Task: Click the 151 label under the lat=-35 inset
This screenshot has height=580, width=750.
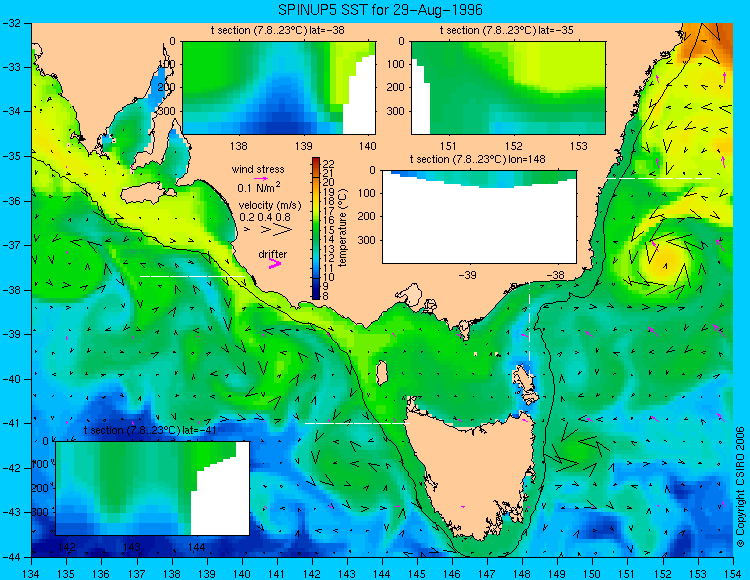Action: (x=448, y=146)
